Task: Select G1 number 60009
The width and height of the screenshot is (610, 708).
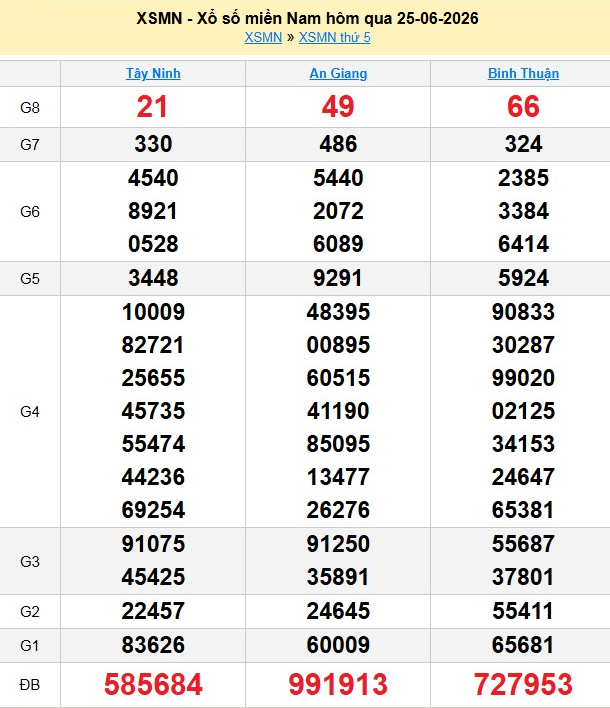Action: [338, 645]
